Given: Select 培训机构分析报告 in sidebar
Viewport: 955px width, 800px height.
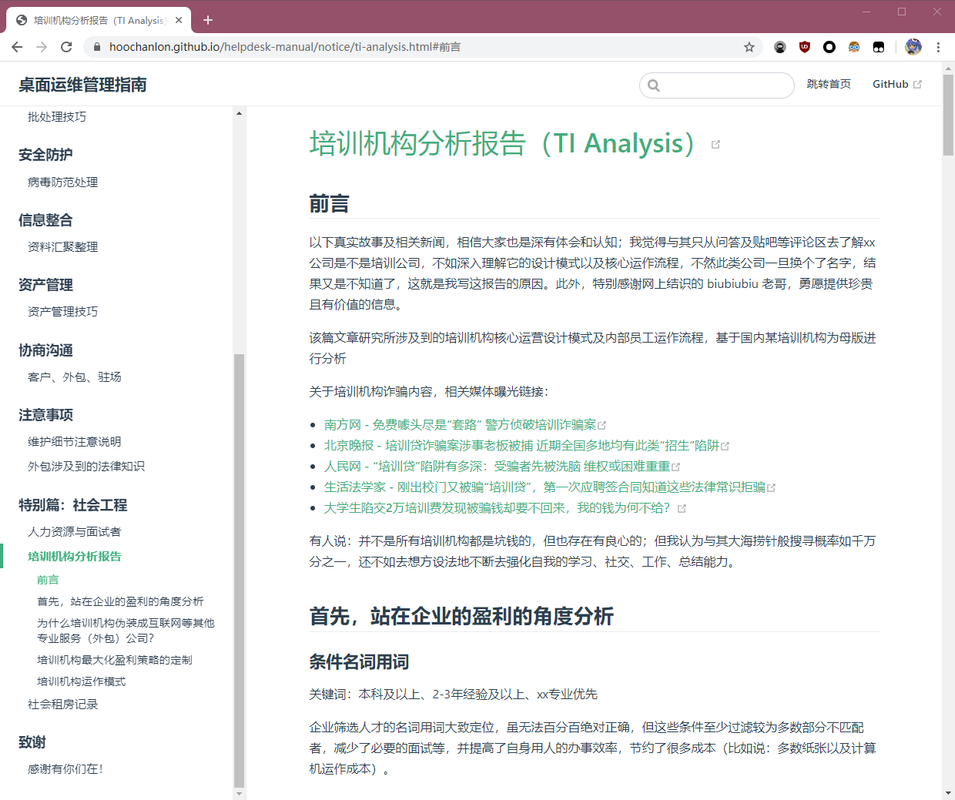Looking at the screenshot, I should 74,556.
